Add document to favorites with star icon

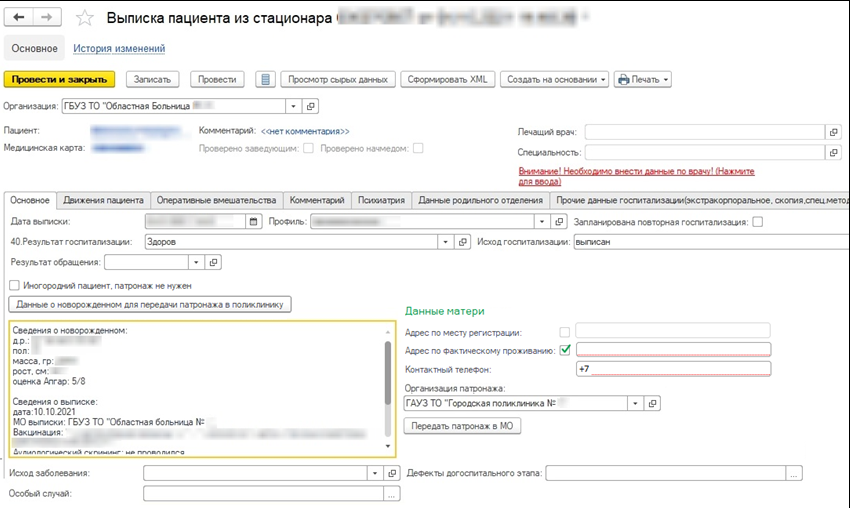(86, 19)
